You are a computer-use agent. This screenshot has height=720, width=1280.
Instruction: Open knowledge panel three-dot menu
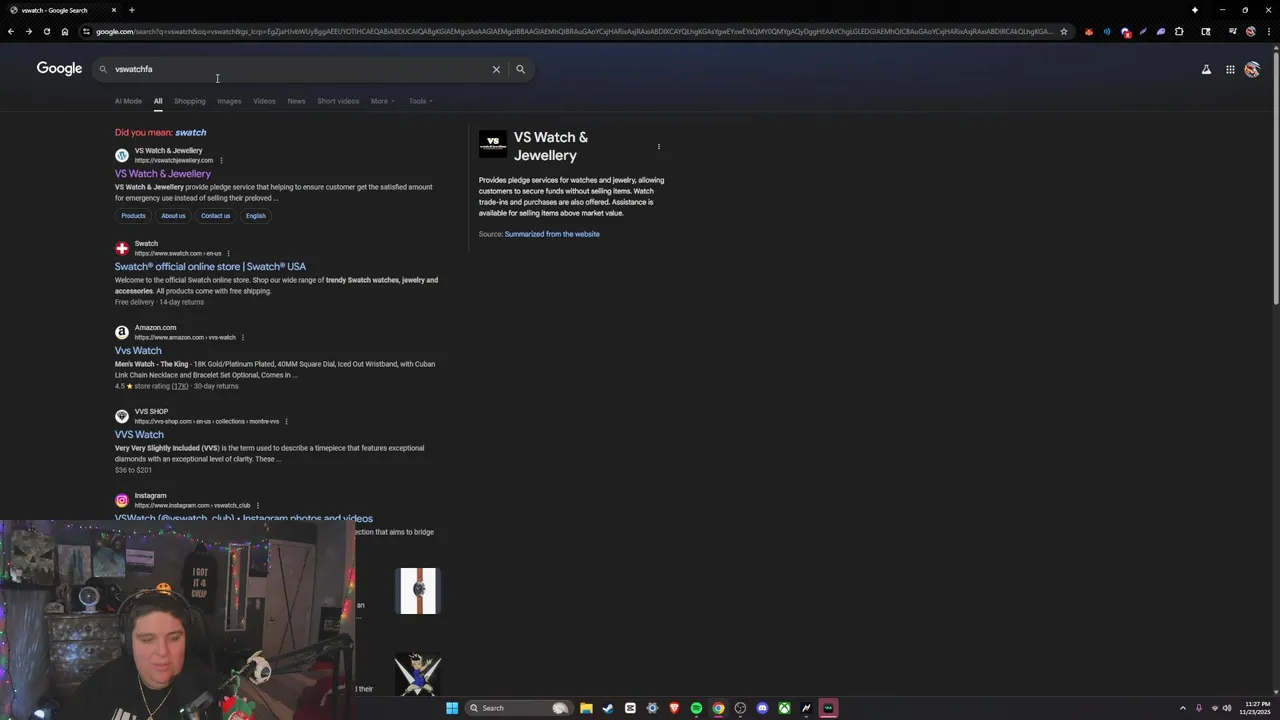[x=658, y=147]
